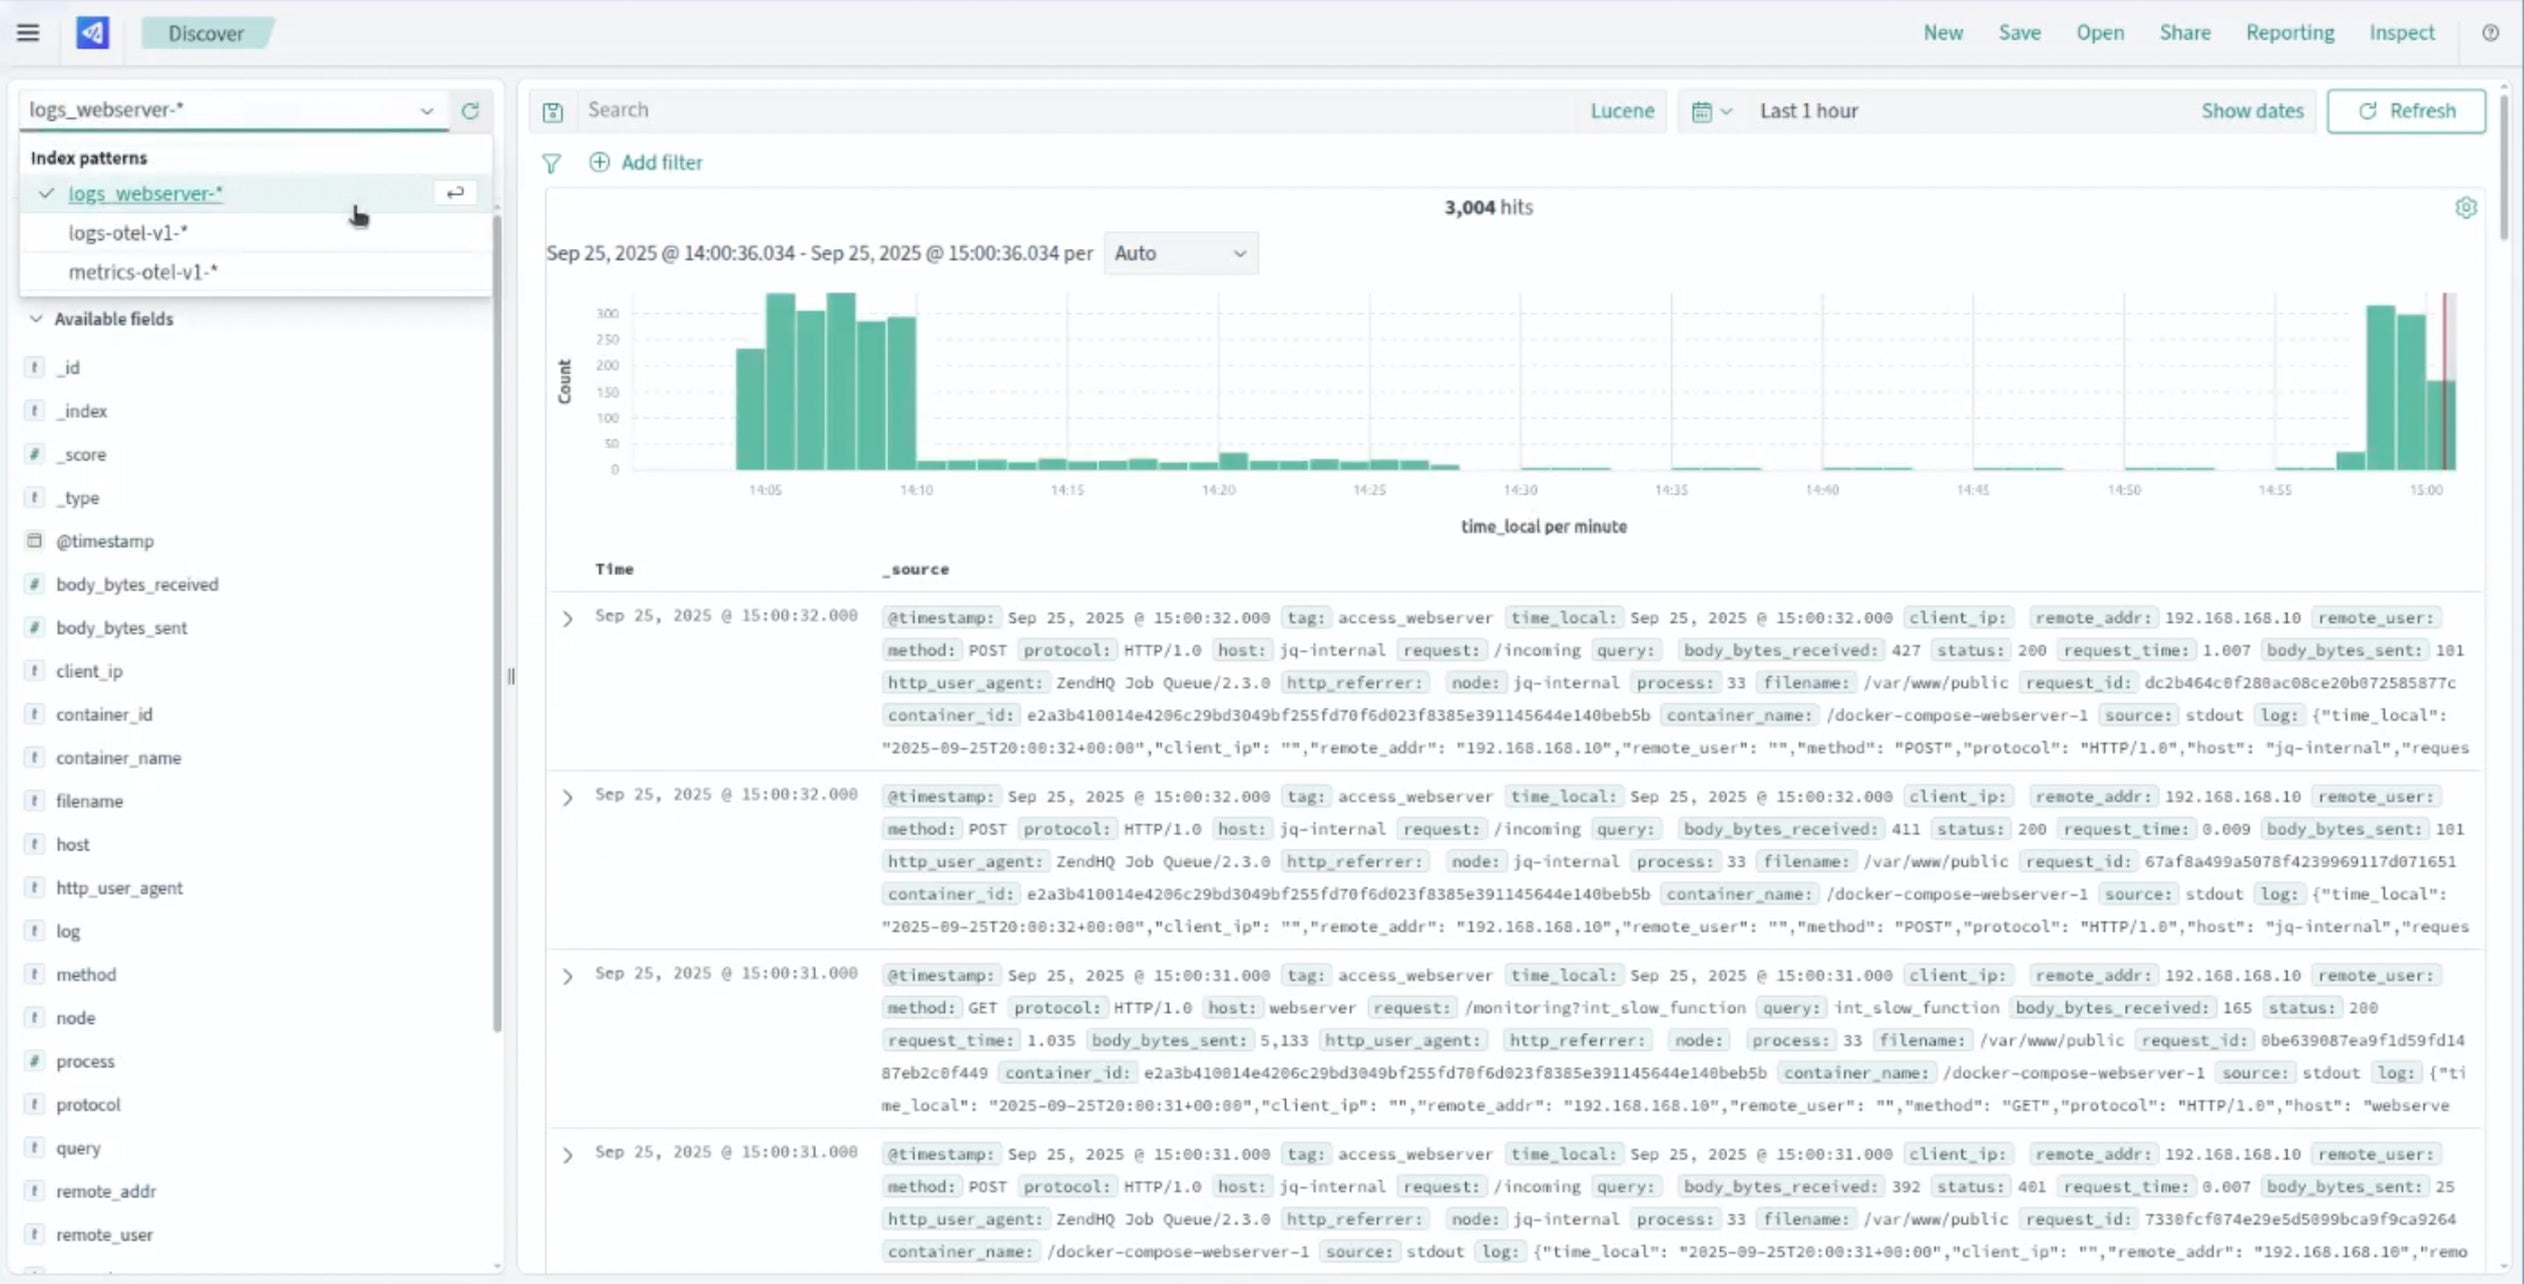Refresh the index pattern fields icon

click(470, 111)
